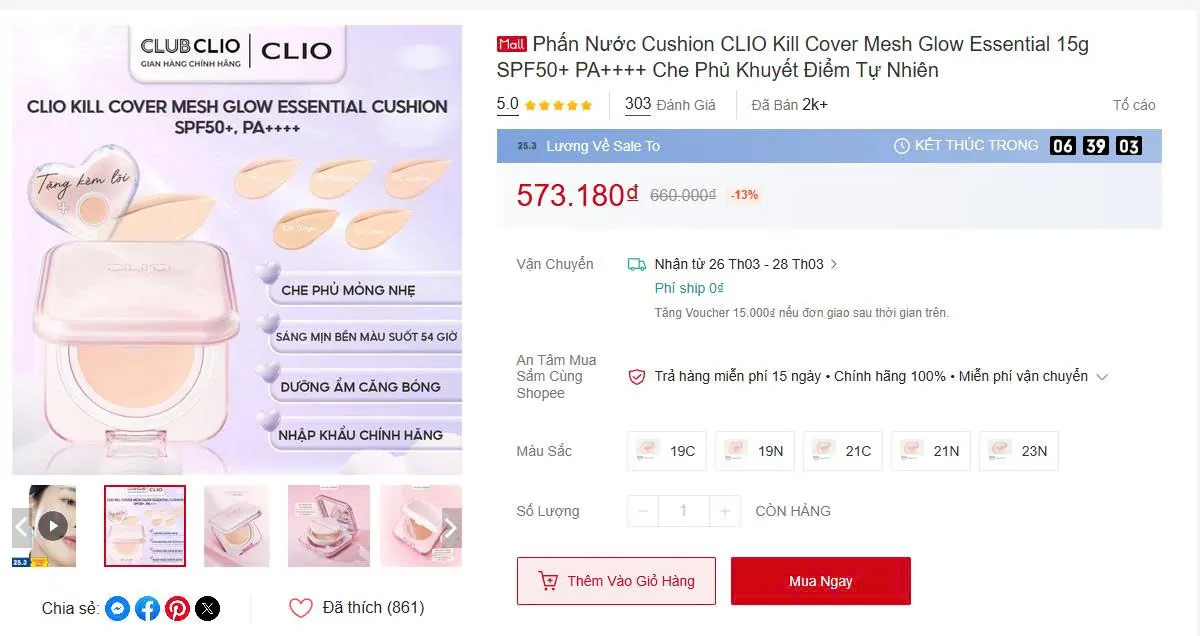This screenshot has height=636, width=1200.
Task: Select the 21C color variant
Action: coord(842,451)
